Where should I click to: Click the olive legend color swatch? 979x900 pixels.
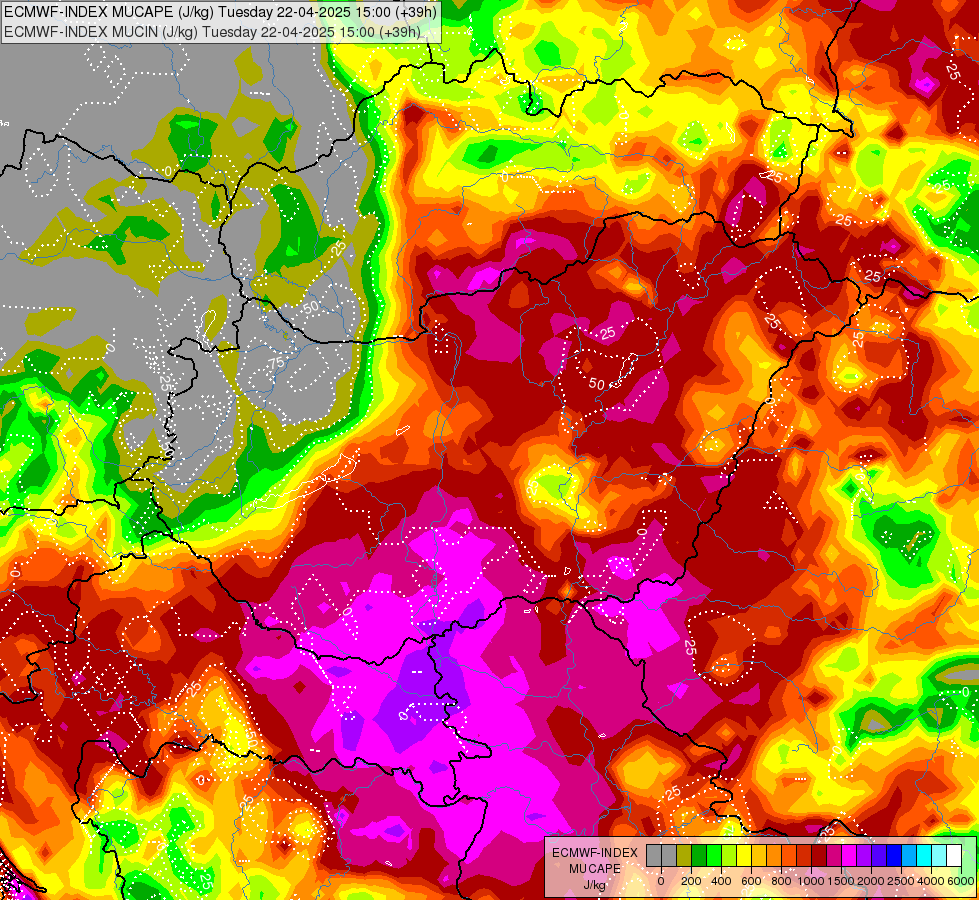[x=684, y=855]
